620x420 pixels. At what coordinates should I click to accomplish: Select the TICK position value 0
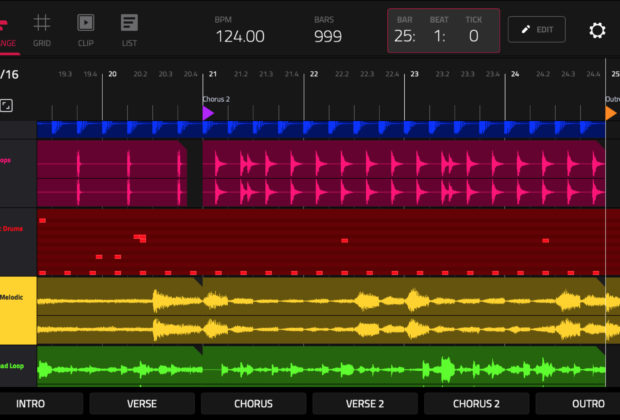click(474, 36)
